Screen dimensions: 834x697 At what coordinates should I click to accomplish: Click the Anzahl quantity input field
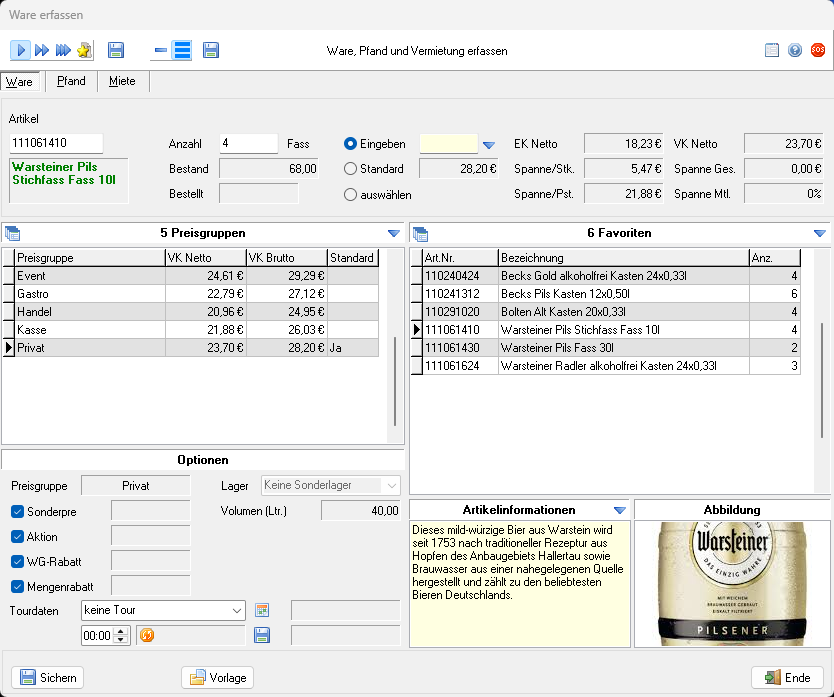tap(248, 143)
